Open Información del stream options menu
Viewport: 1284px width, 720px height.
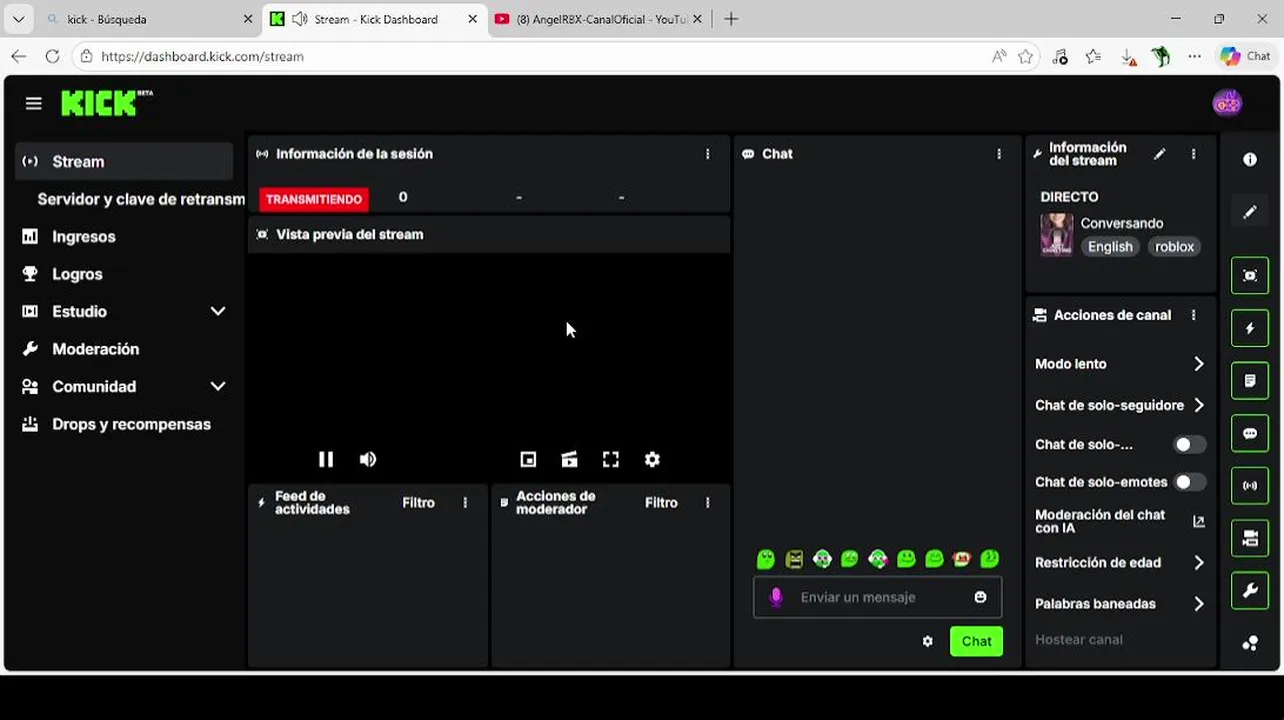pos(1193,154)
